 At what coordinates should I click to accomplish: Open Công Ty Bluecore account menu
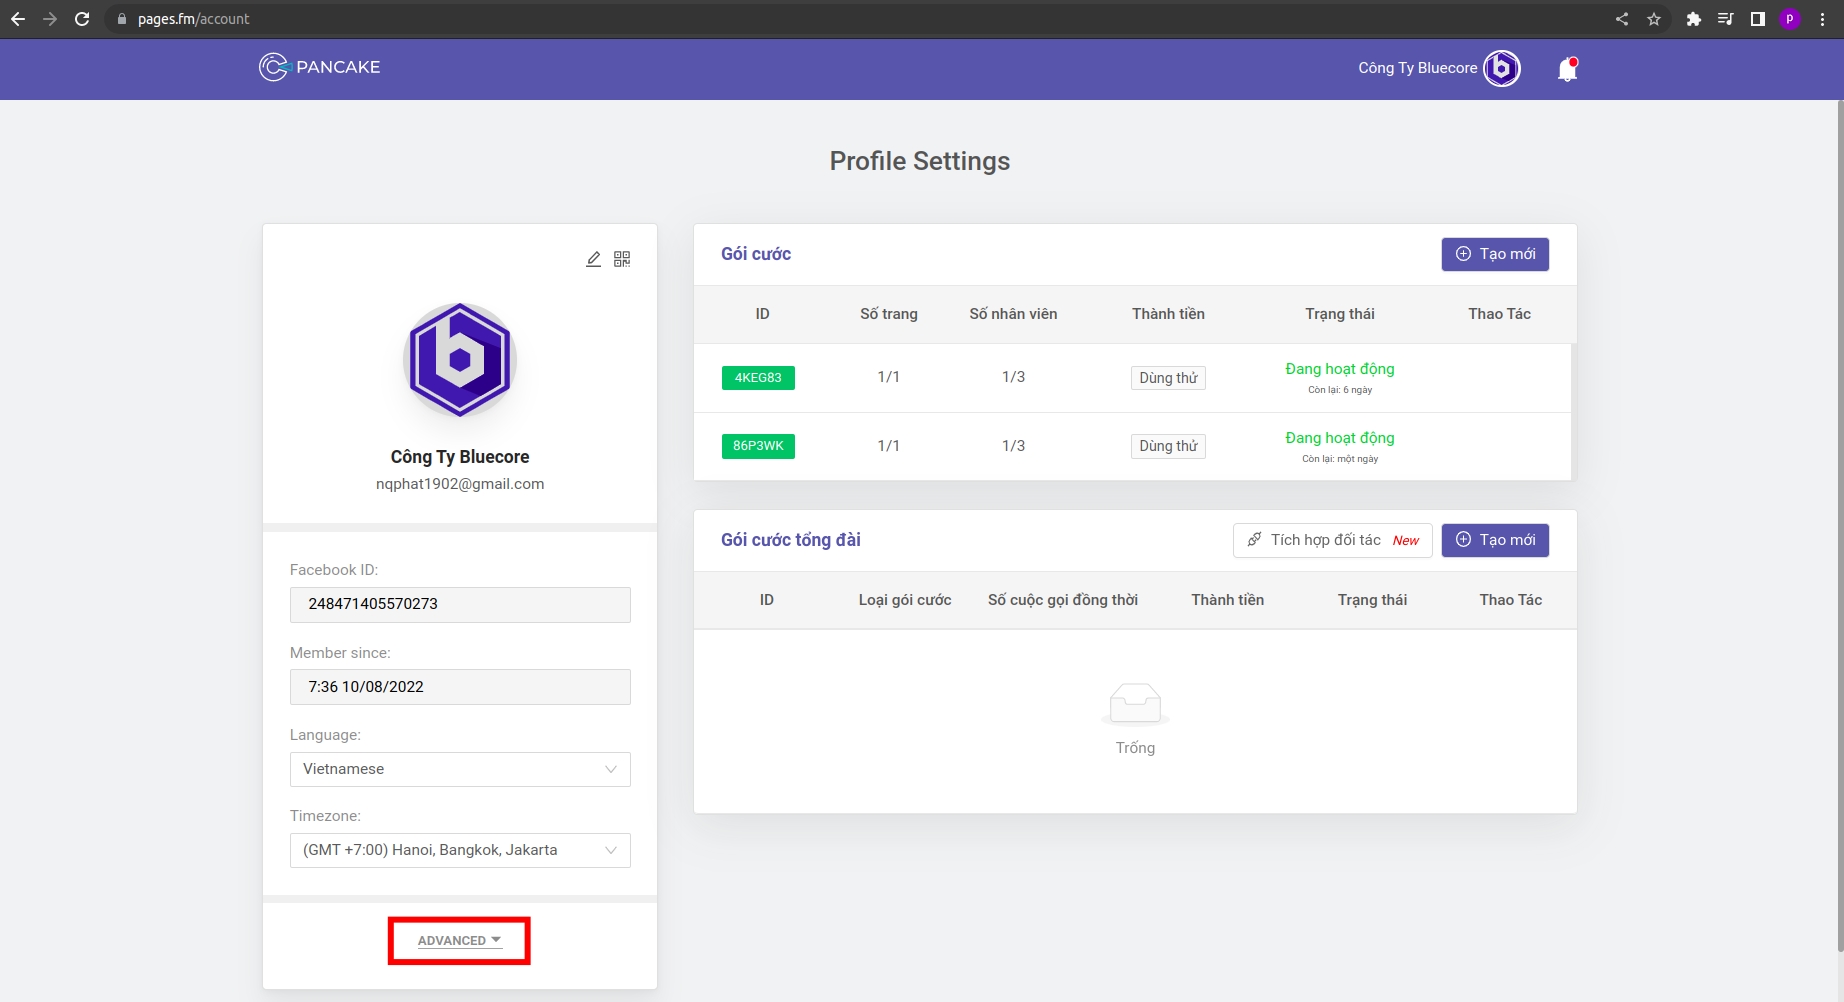[x=1417, y=68]
